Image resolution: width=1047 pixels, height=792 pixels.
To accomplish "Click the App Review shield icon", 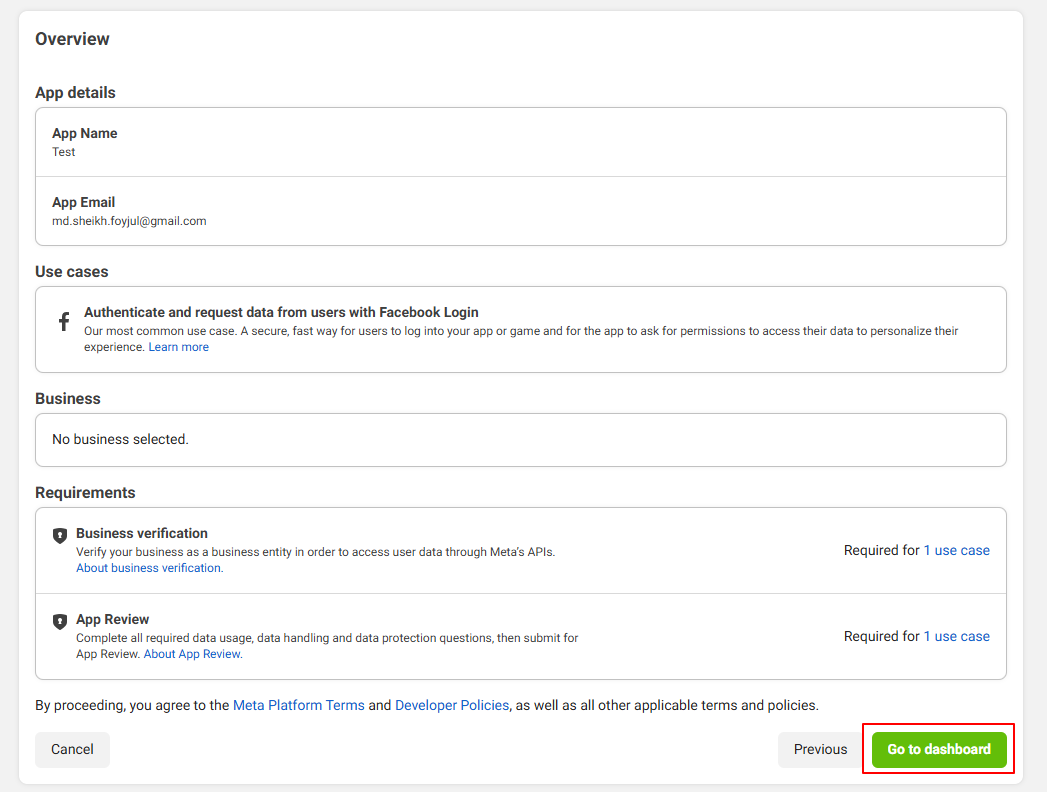I will 59,622.
